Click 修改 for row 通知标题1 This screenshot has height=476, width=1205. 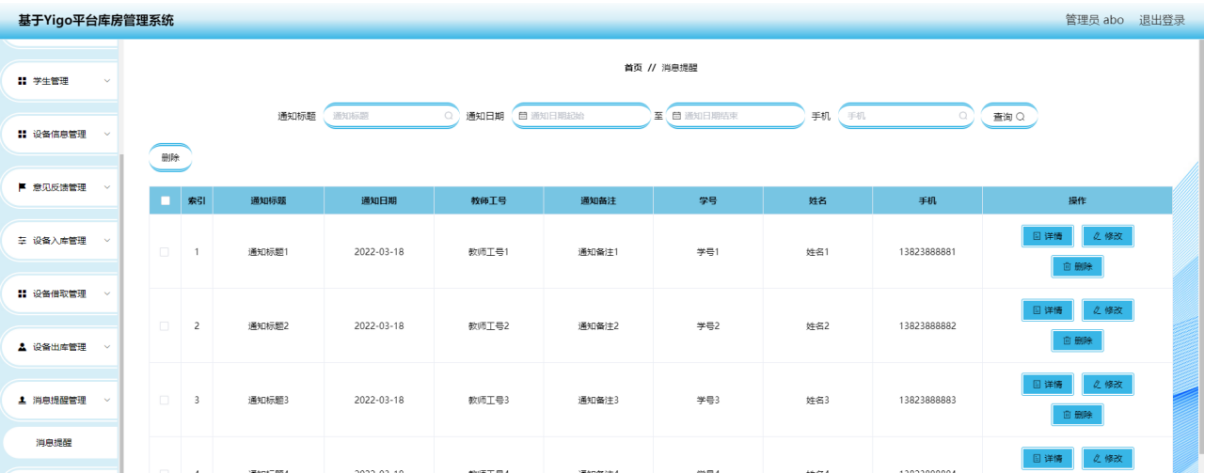[1107, 236]
